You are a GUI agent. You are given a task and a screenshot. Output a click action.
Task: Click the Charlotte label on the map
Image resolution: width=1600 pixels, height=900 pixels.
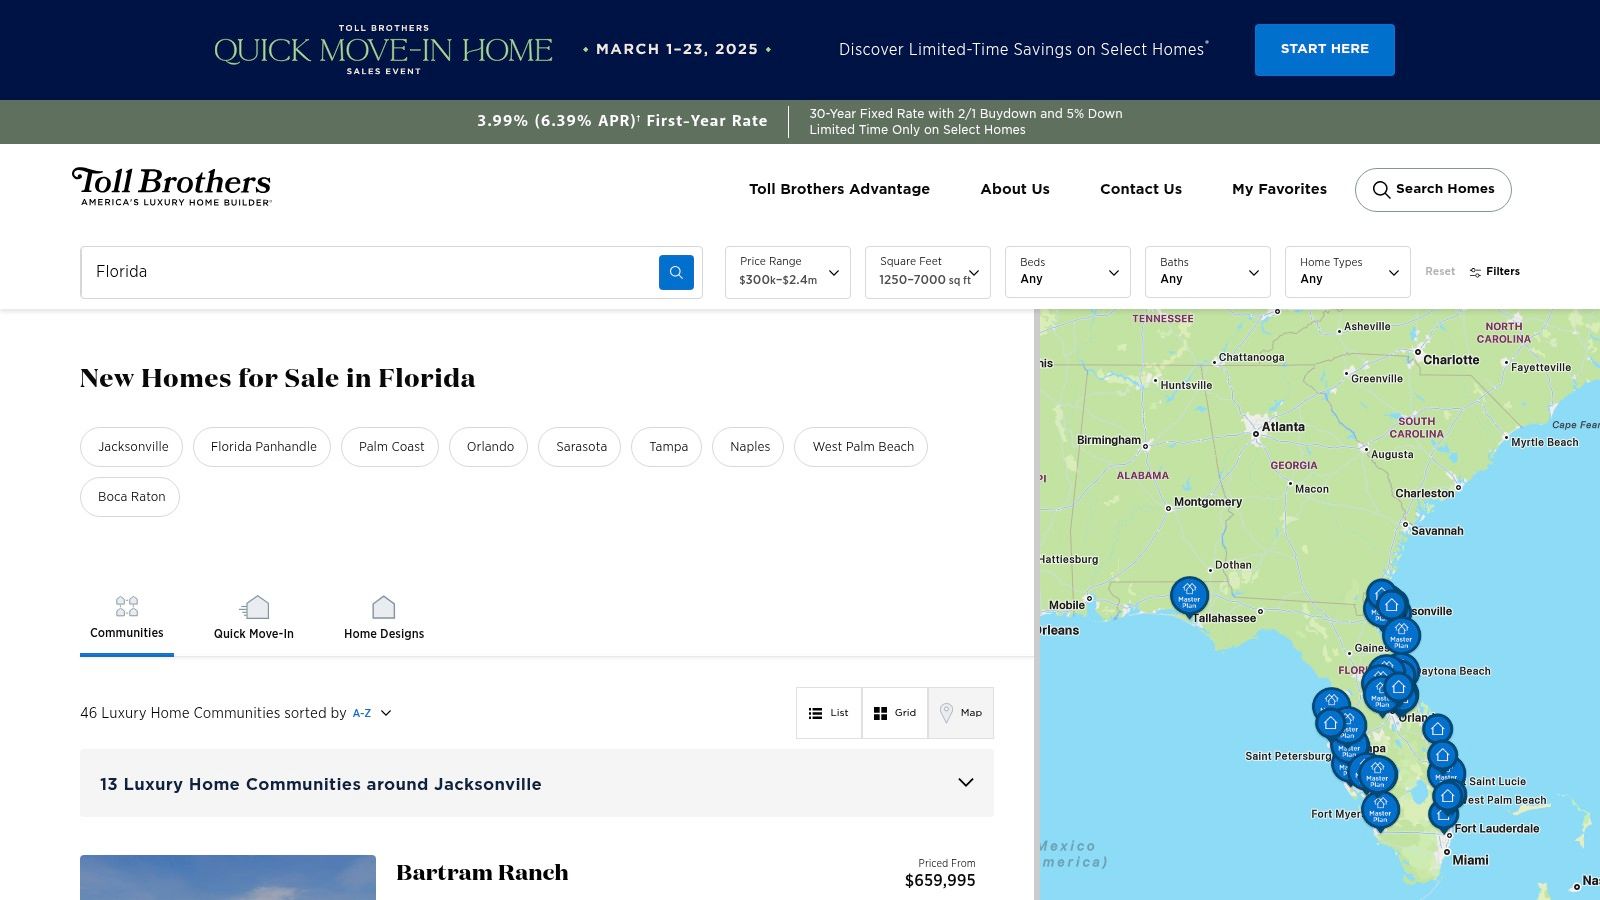coord(1451,360)
